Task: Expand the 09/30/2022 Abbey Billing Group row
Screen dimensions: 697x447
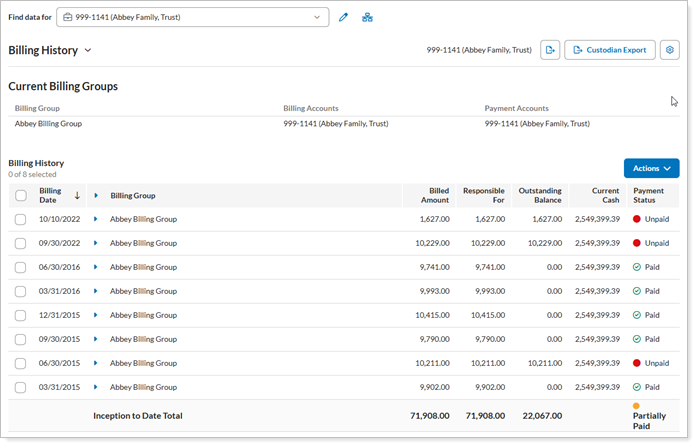Action: point(96,243)
